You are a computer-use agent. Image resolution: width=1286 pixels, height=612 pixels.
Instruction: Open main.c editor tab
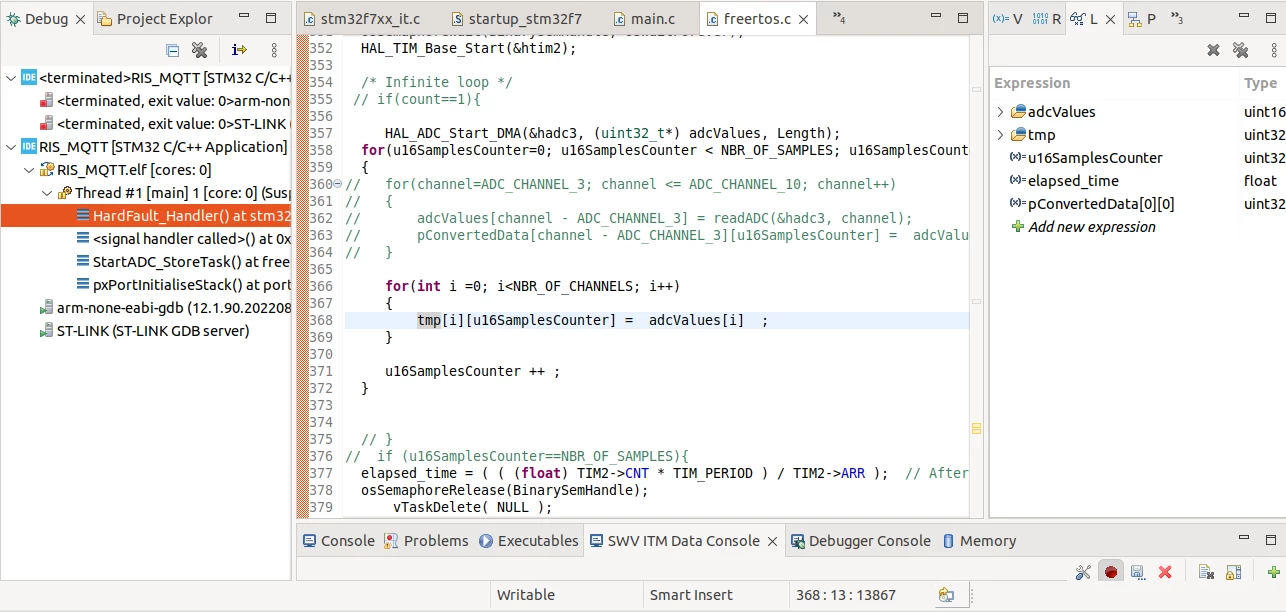644,19
